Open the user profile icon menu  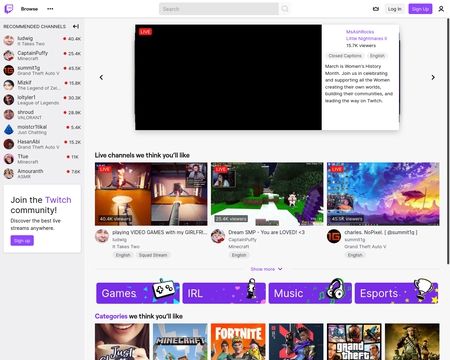[x=441, y=9]
